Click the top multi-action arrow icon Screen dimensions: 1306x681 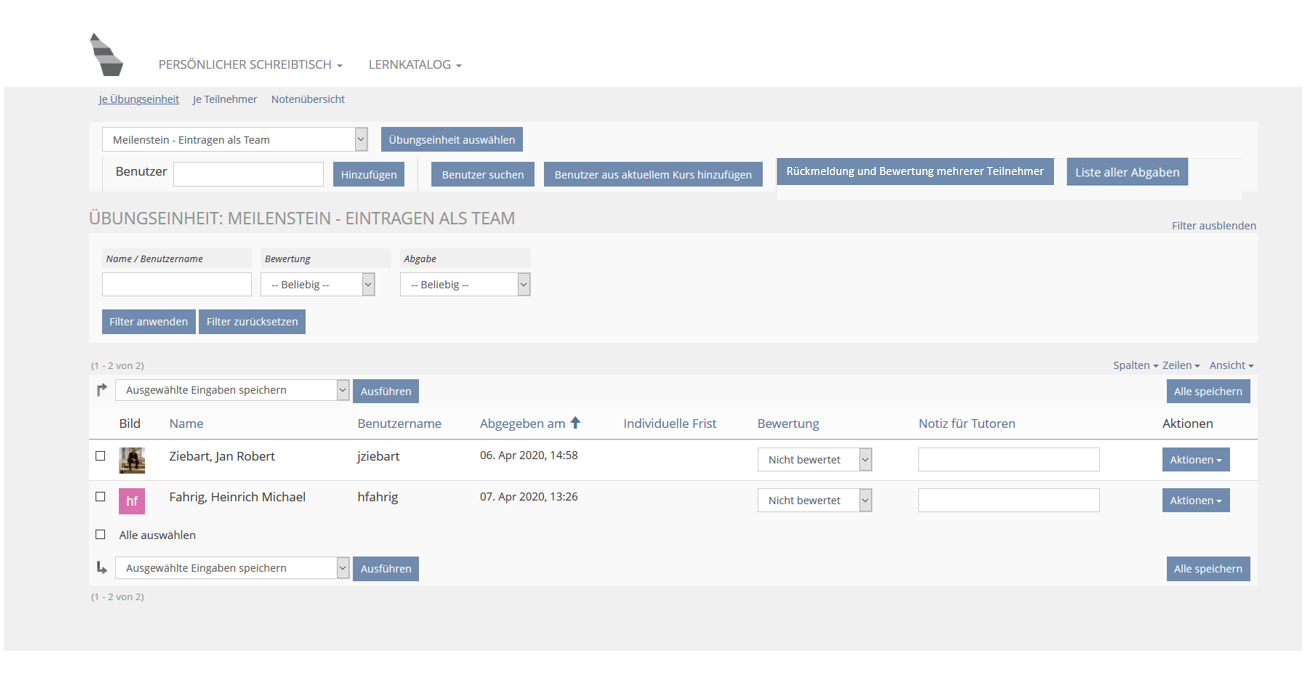click(101, 390)
